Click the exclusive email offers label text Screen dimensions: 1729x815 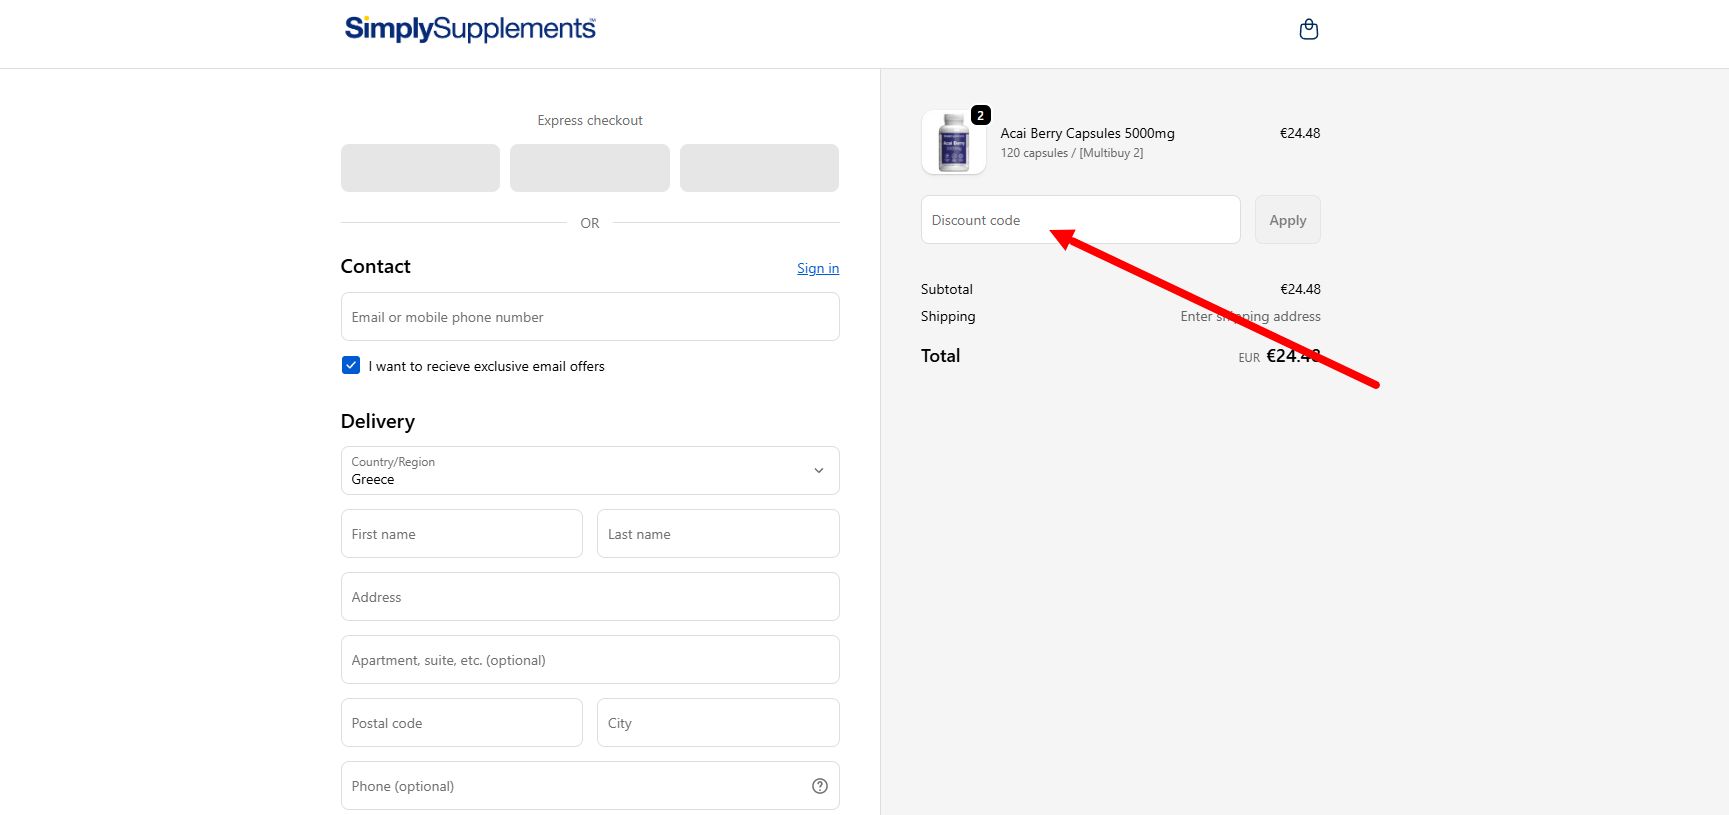pos(487,366)
